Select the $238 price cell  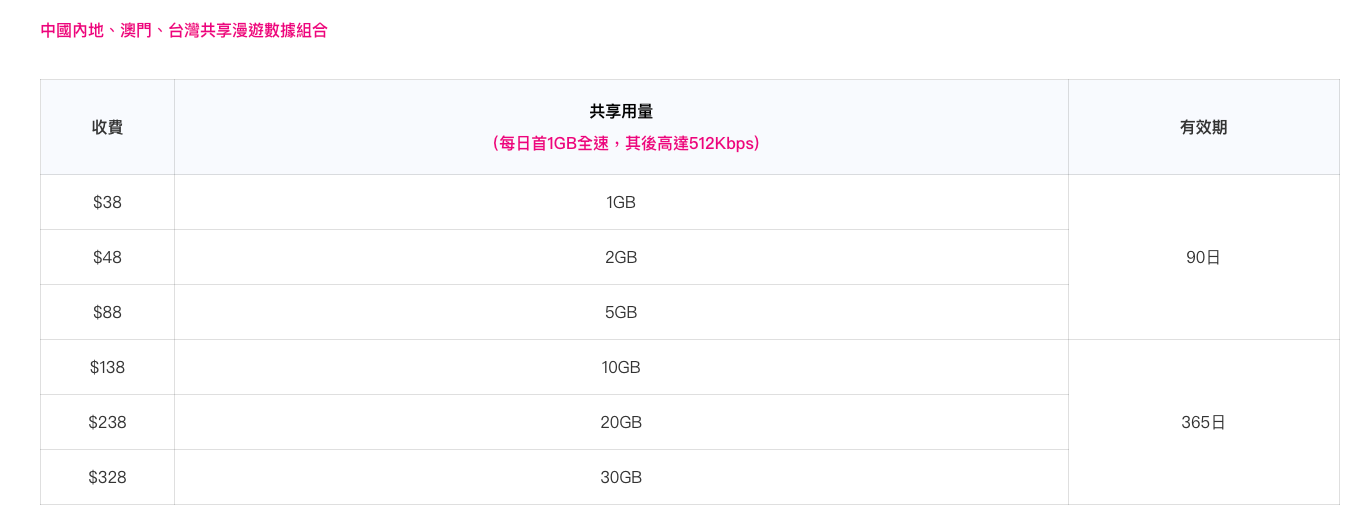coord(107,422)
